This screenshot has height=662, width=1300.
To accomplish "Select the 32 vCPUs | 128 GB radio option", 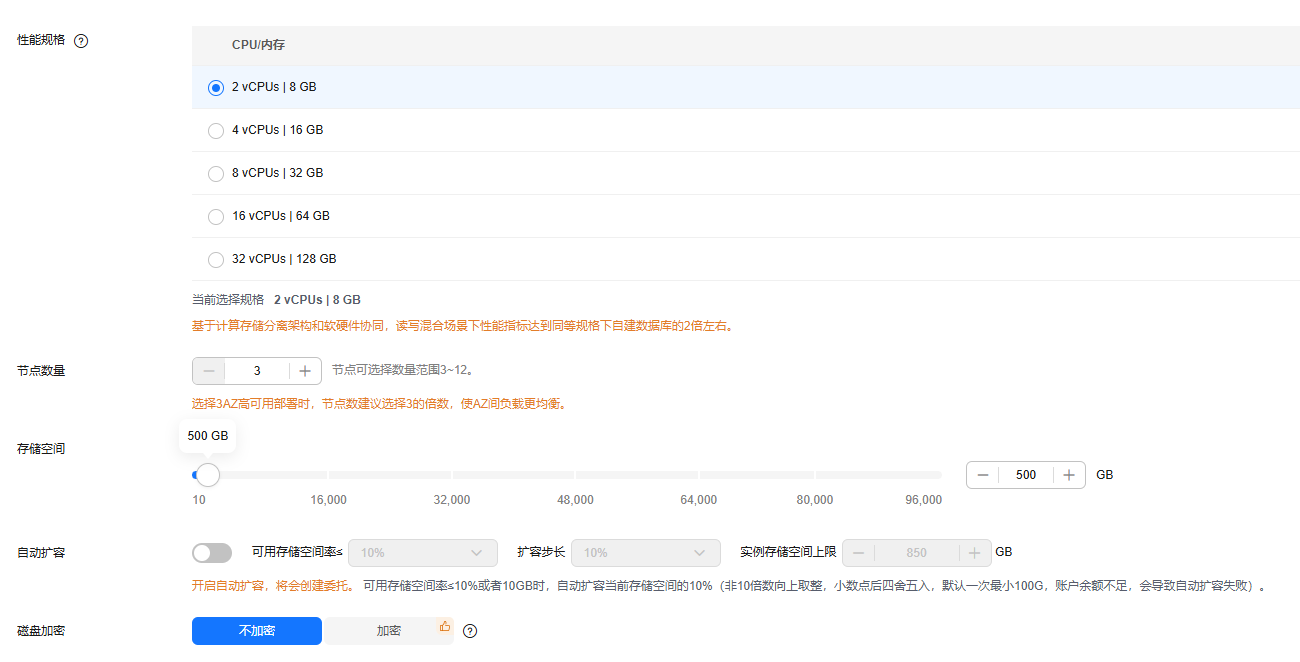I will point(216,260).
